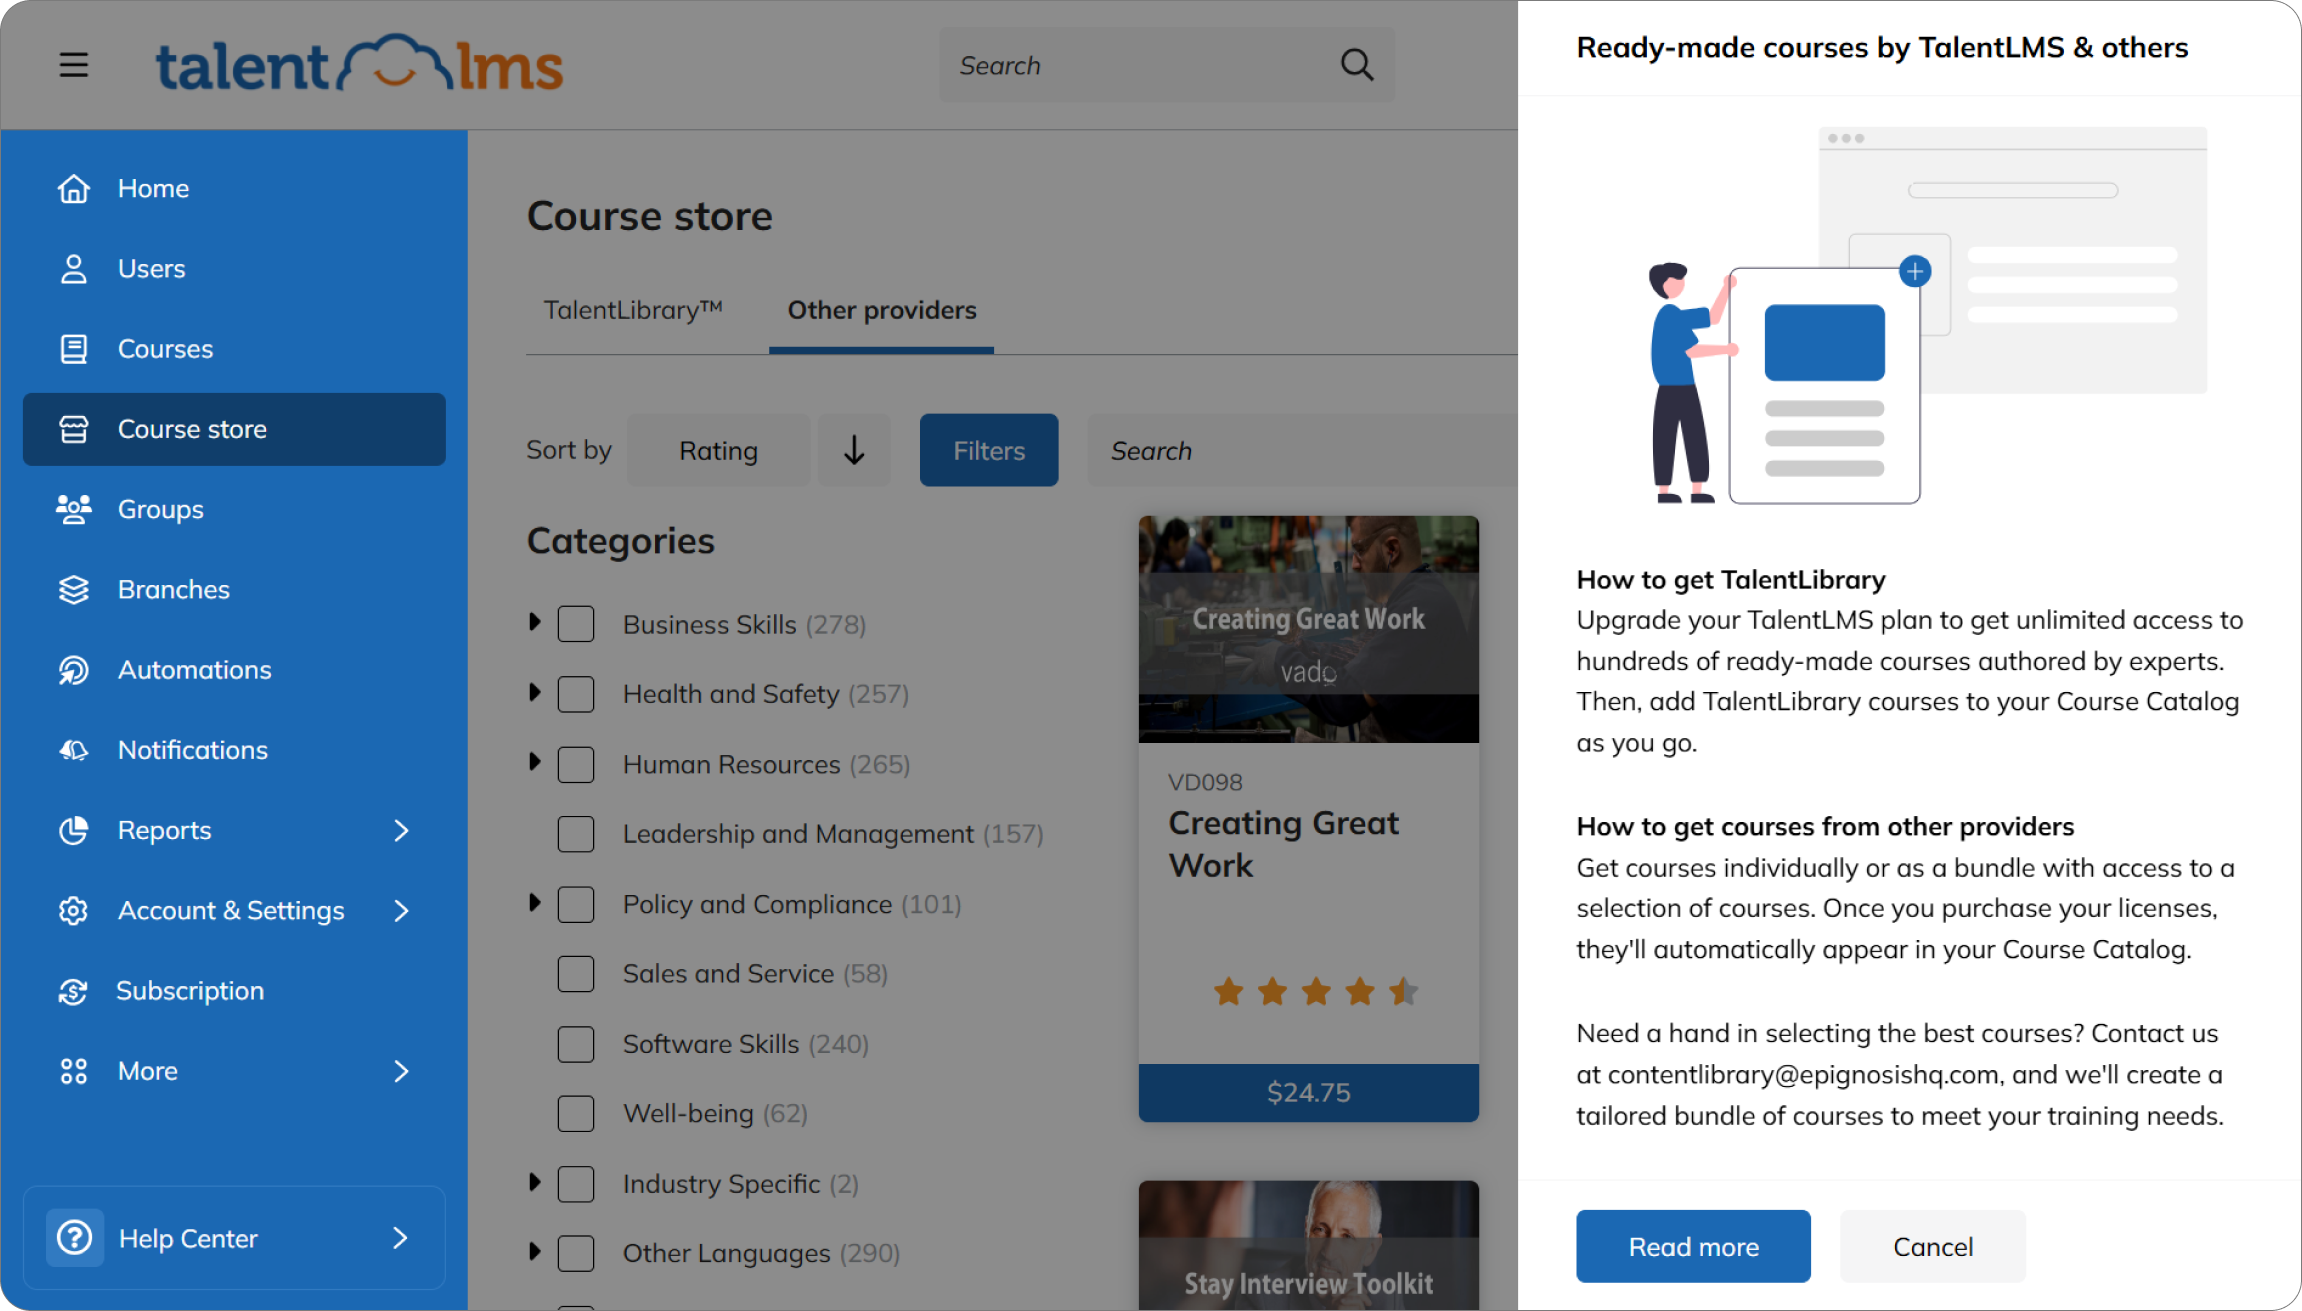Click the Courses book icon

pyautogui.click(x=74, y=348)
